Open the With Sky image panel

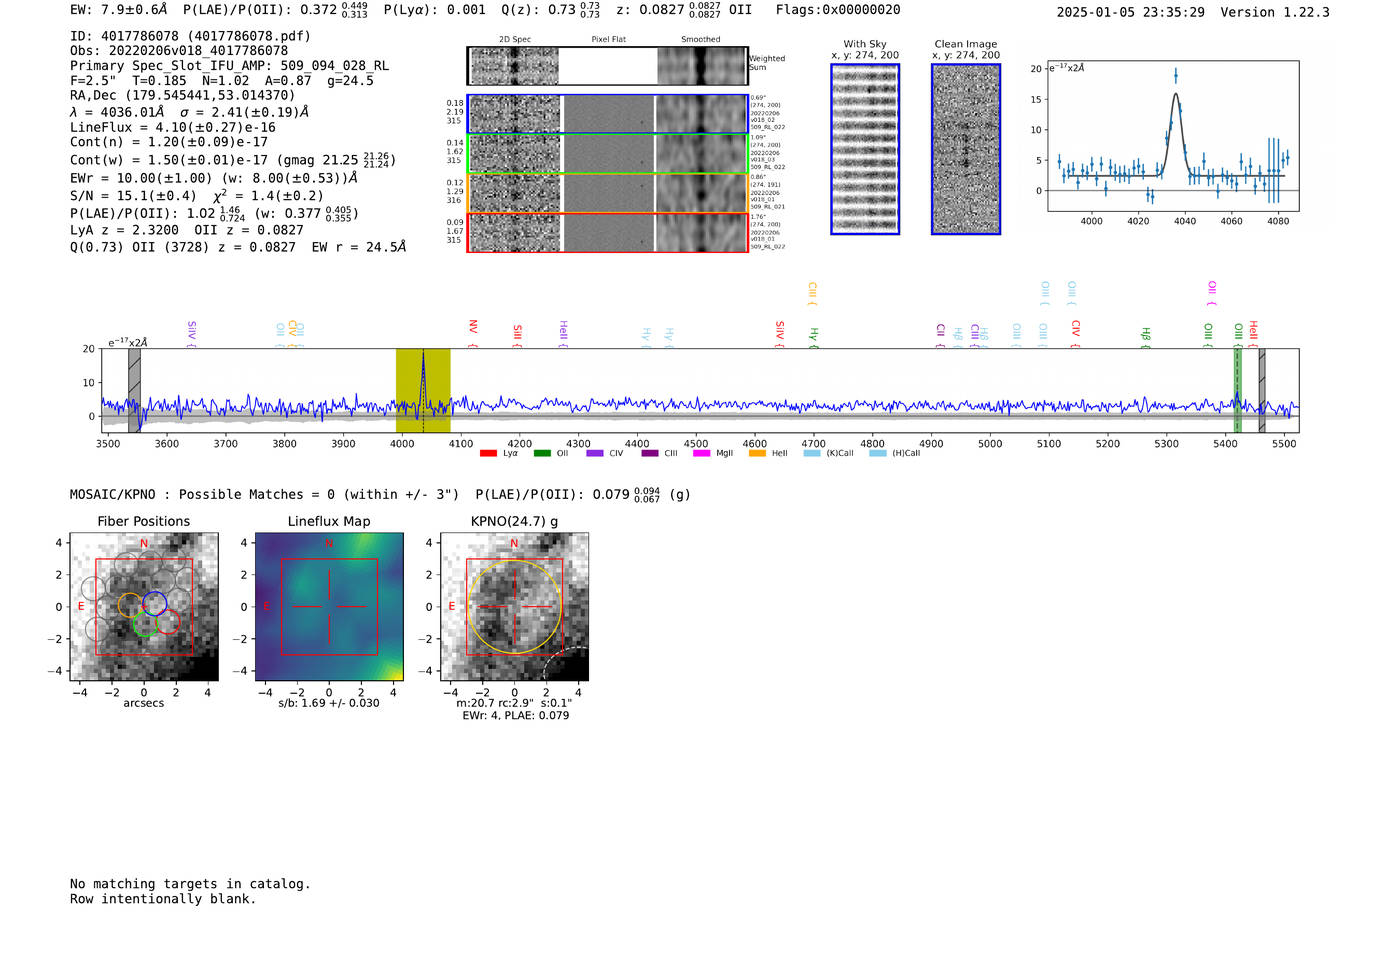point(865,149)
